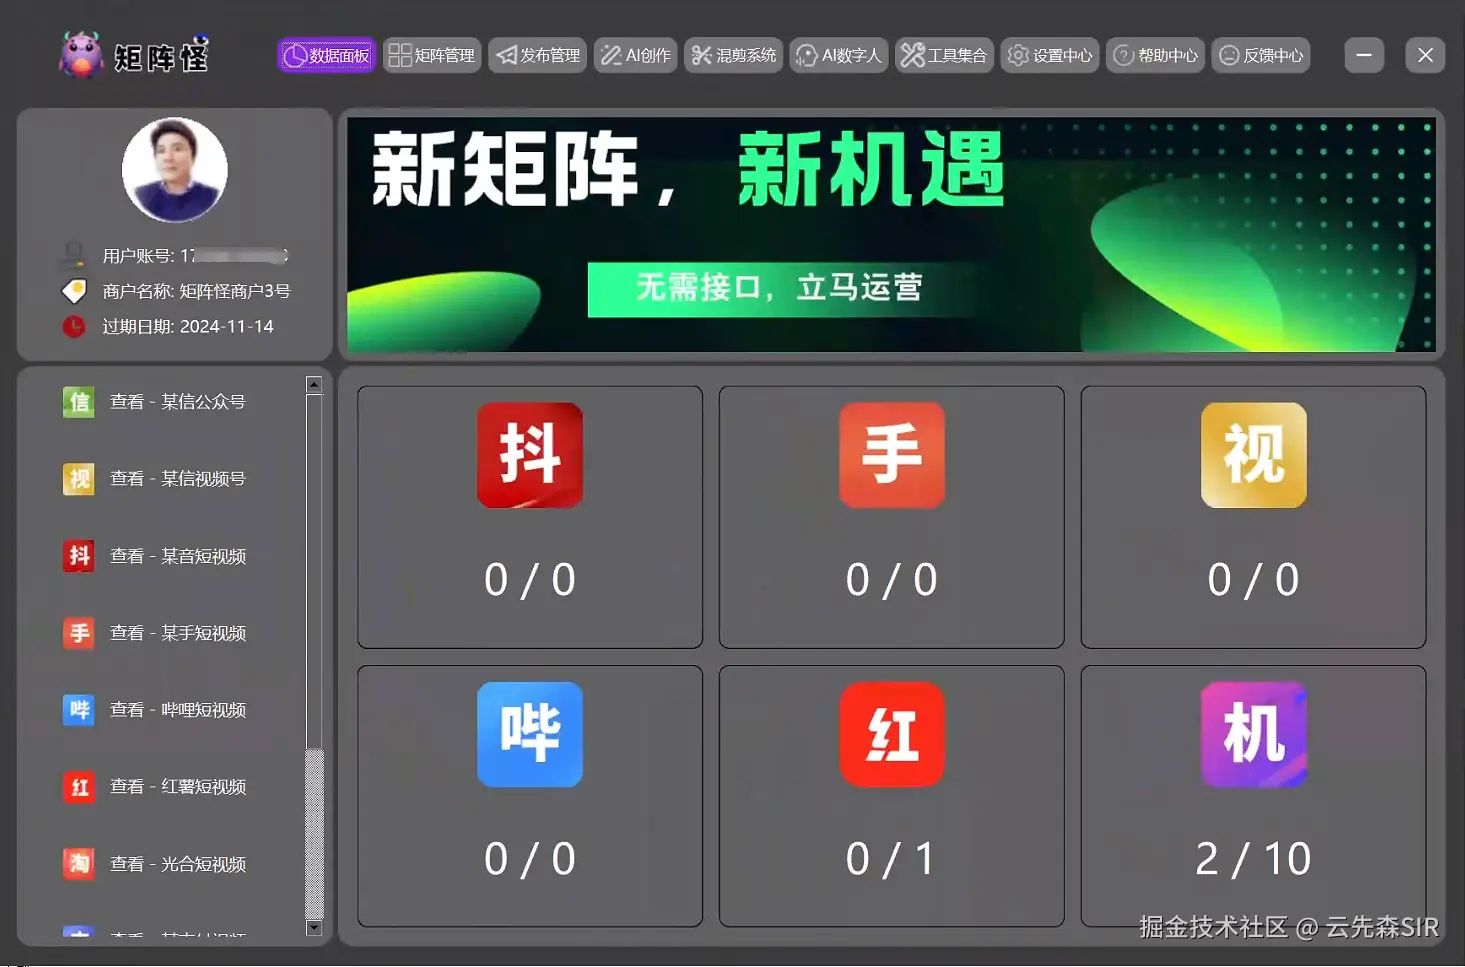The width and height of the screenshot is (1465, 967).
Task: Click the large gold 视 platform icon
Action: point(1254,455)
